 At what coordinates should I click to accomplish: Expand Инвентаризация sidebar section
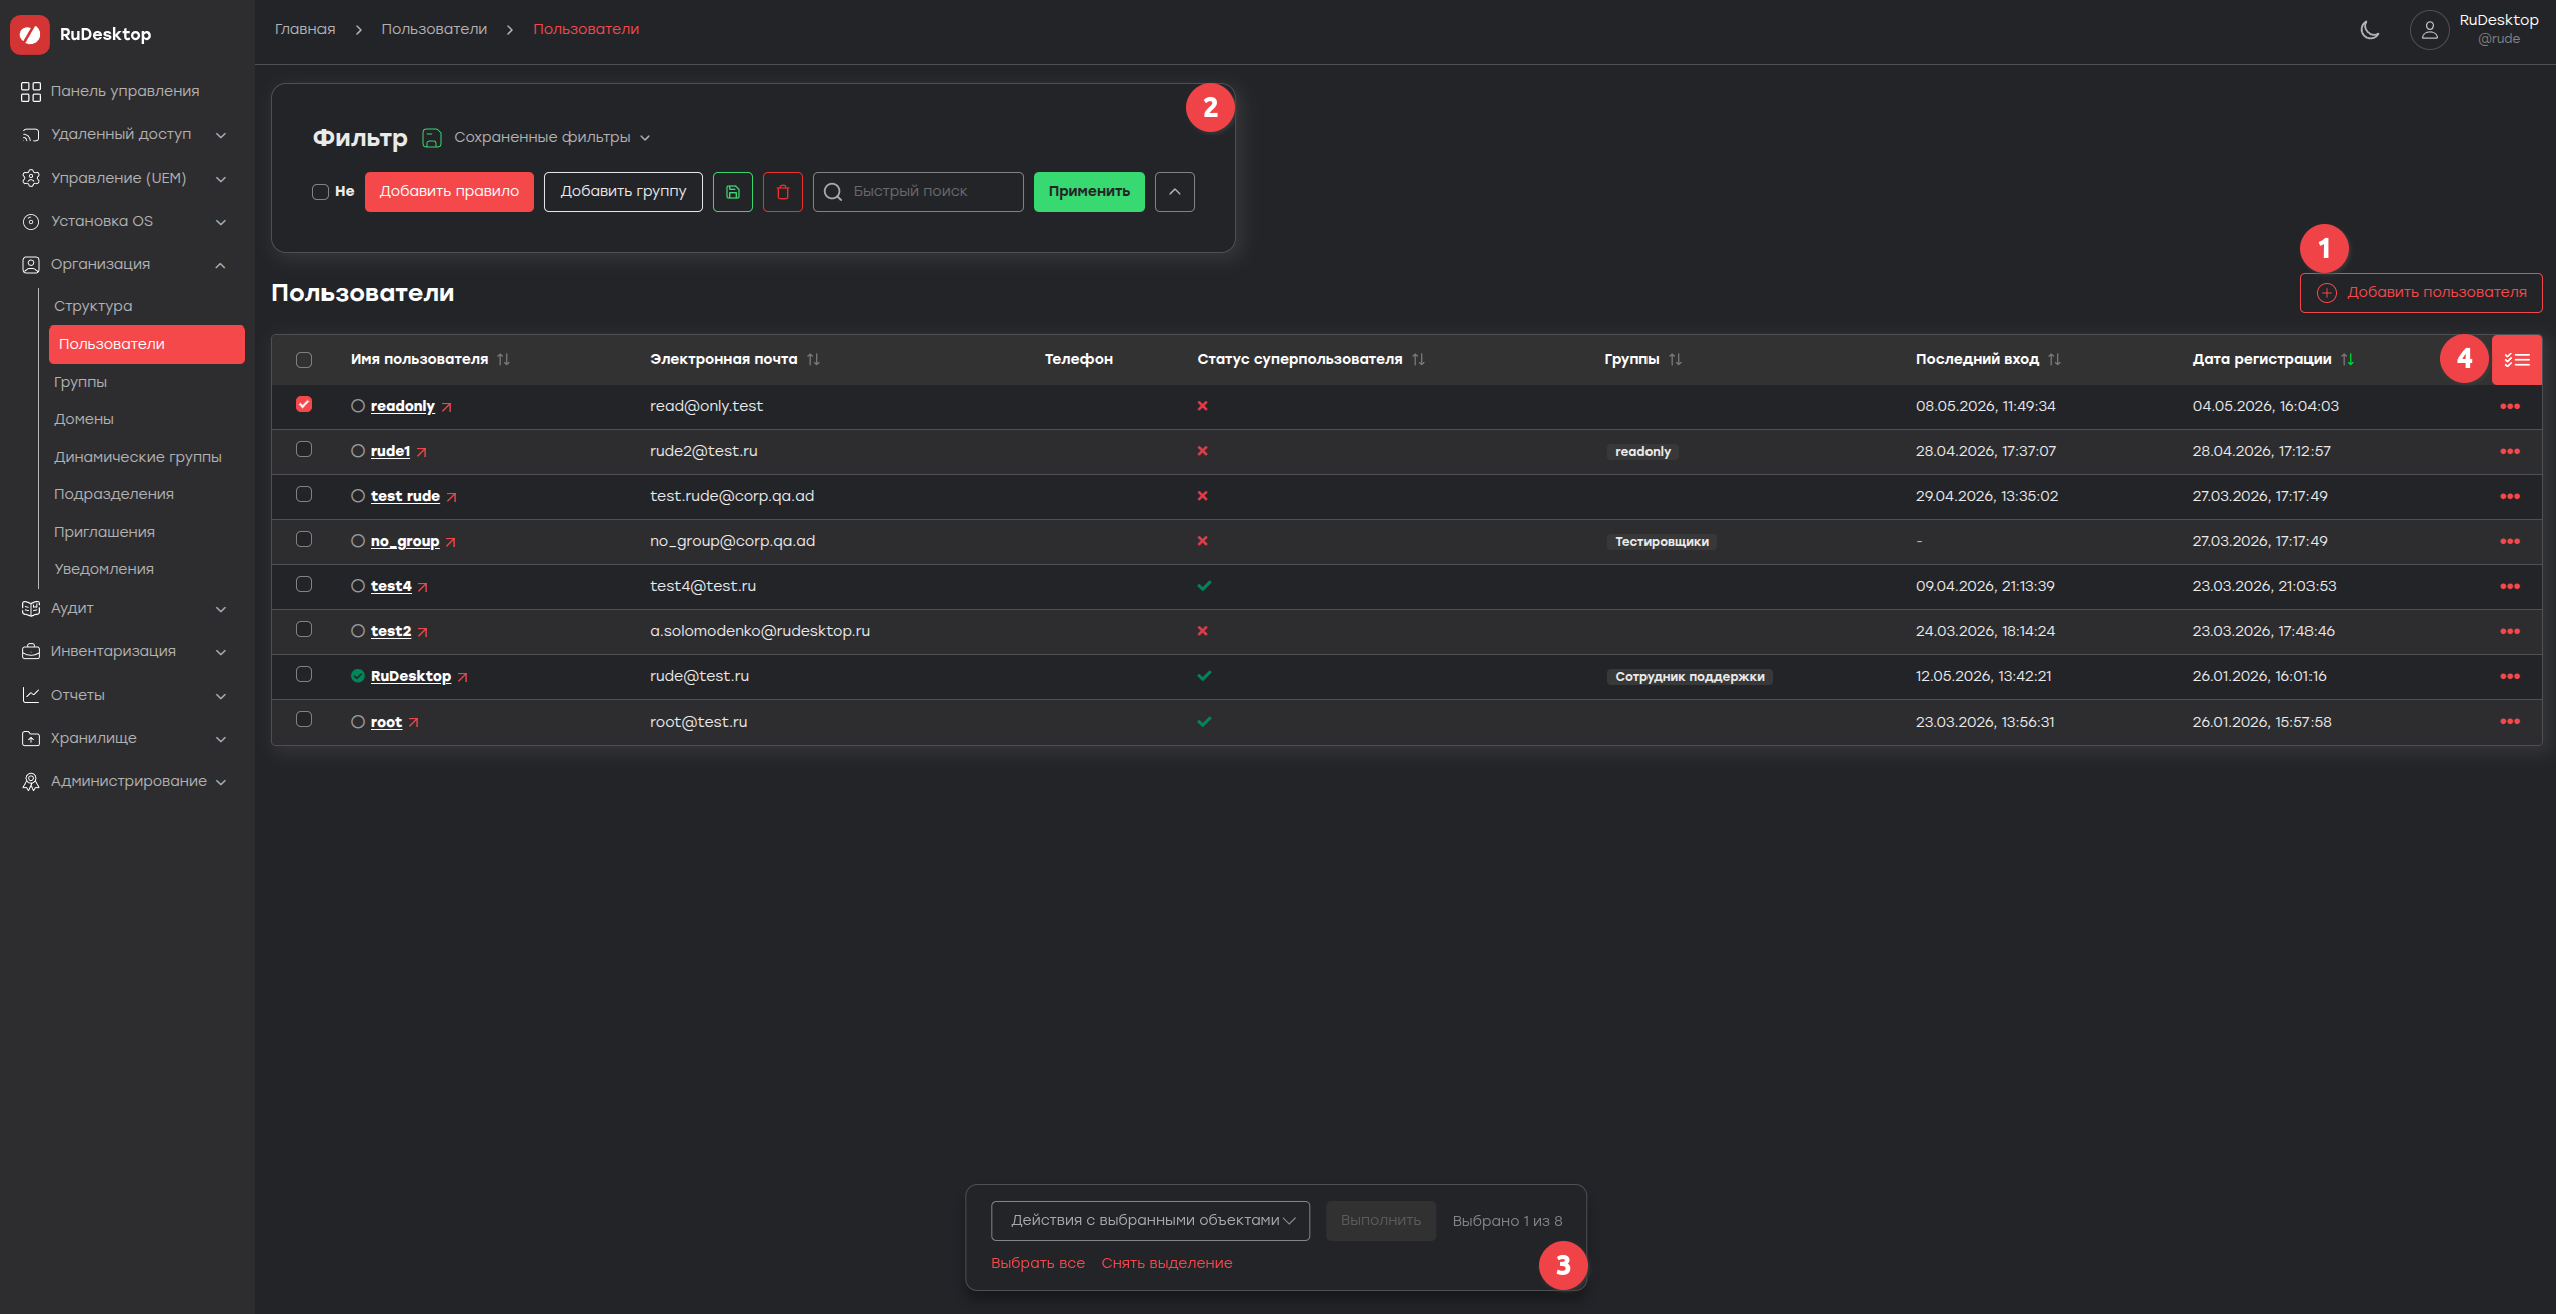coord(124,652)
